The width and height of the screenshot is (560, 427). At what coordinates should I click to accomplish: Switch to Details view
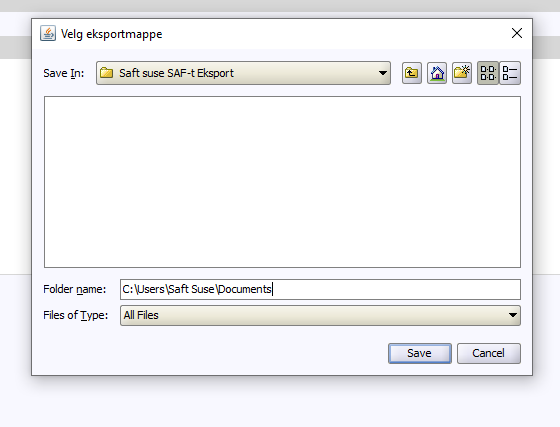pos(510,73)
